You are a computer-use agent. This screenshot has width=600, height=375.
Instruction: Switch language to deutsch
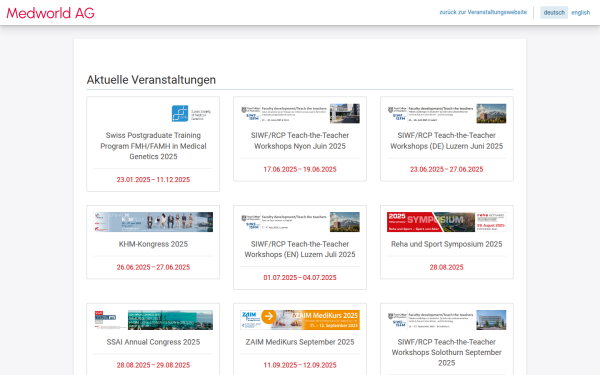pyautogui.click(x=554, y=13)
